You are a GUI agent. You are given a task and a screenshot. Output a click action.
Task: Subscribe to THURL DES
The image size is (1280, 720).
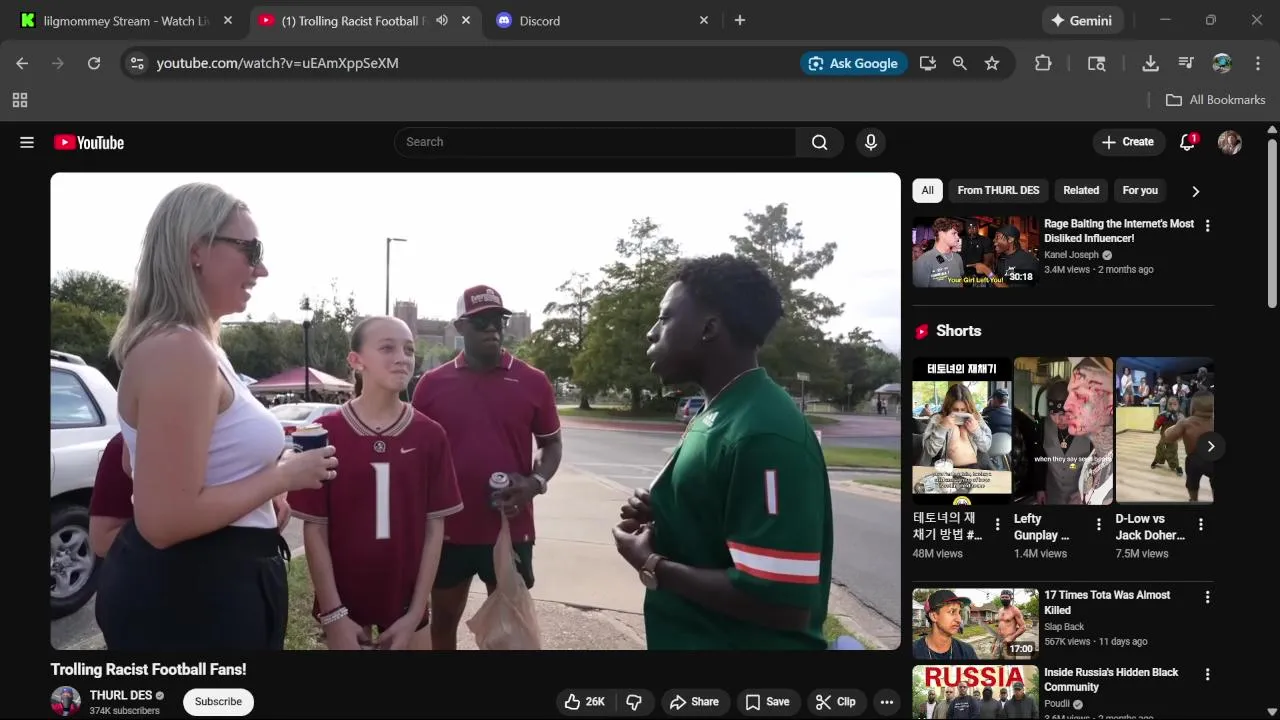click(x=218, y=702)
